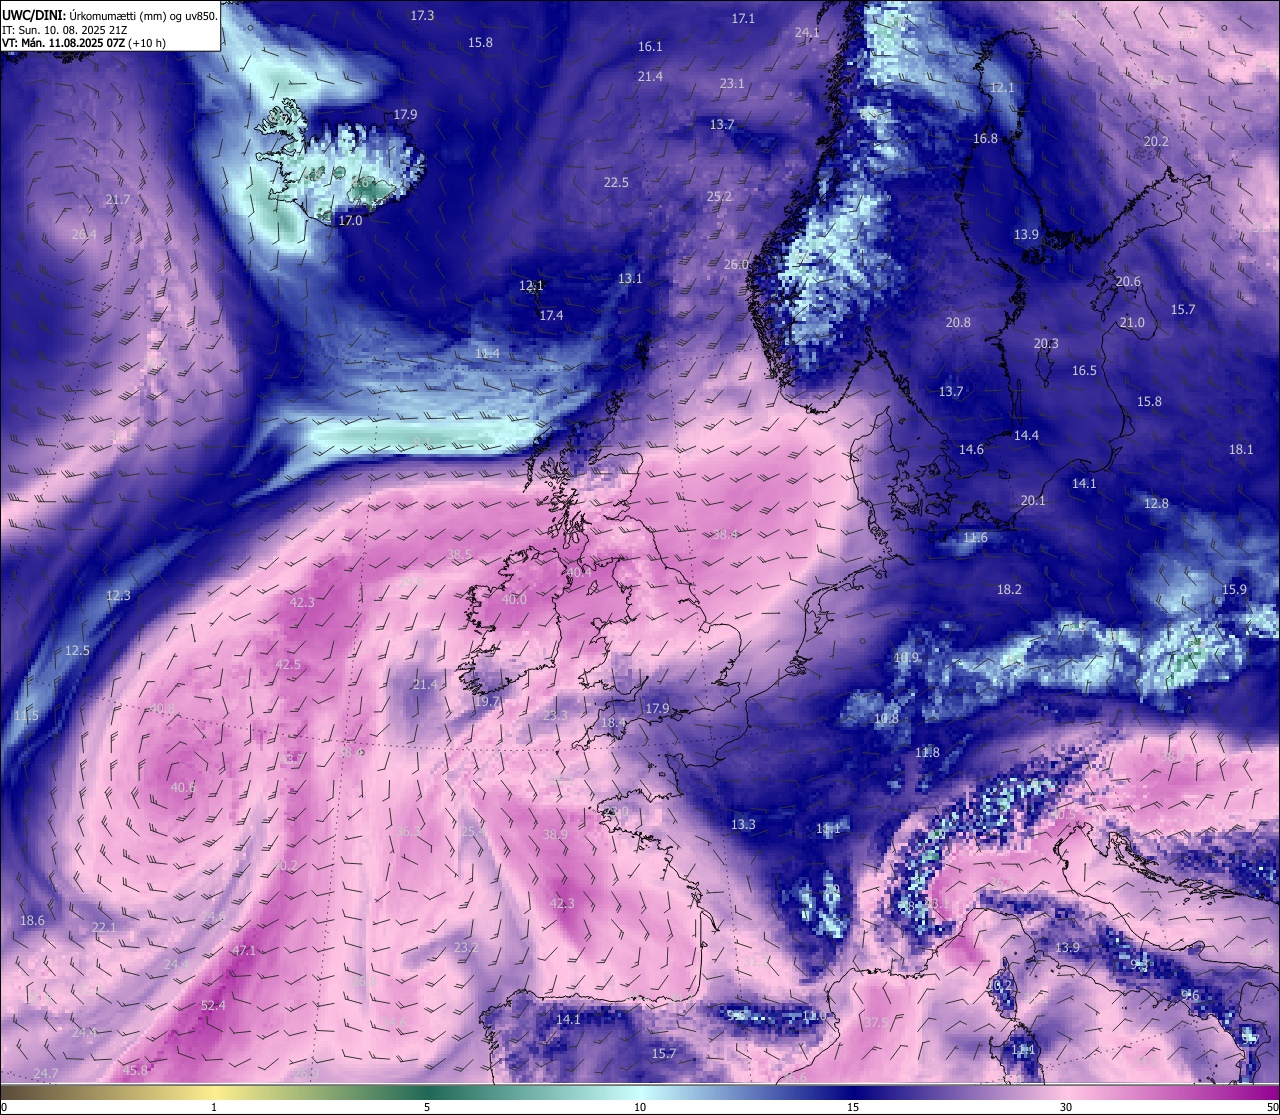Click the 15.9 value at the east edge
Viewport: 1280px width, 1115px height.
point(1235,589)
